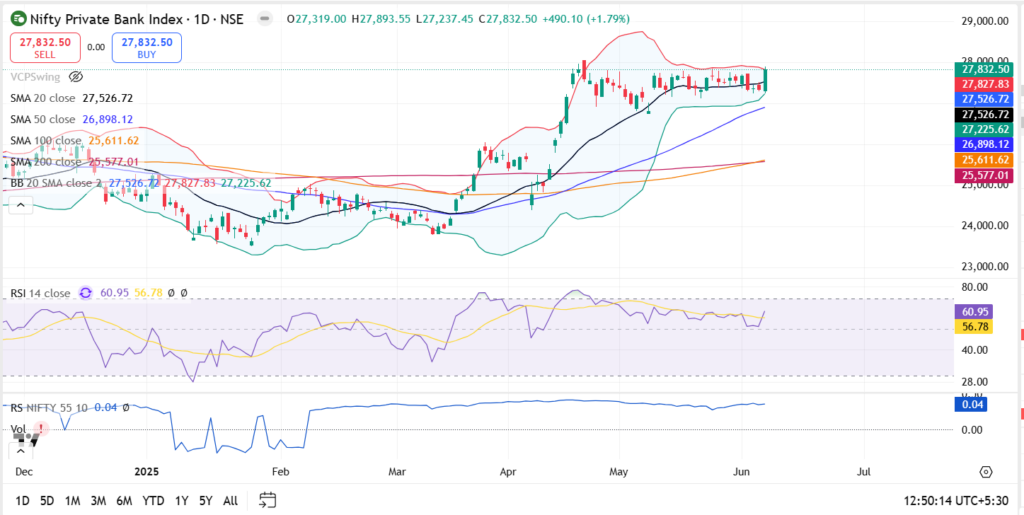Viewport: 1024px width, 515px height.
Task: Select the 5D time range
Action: (x=47, y=501)
